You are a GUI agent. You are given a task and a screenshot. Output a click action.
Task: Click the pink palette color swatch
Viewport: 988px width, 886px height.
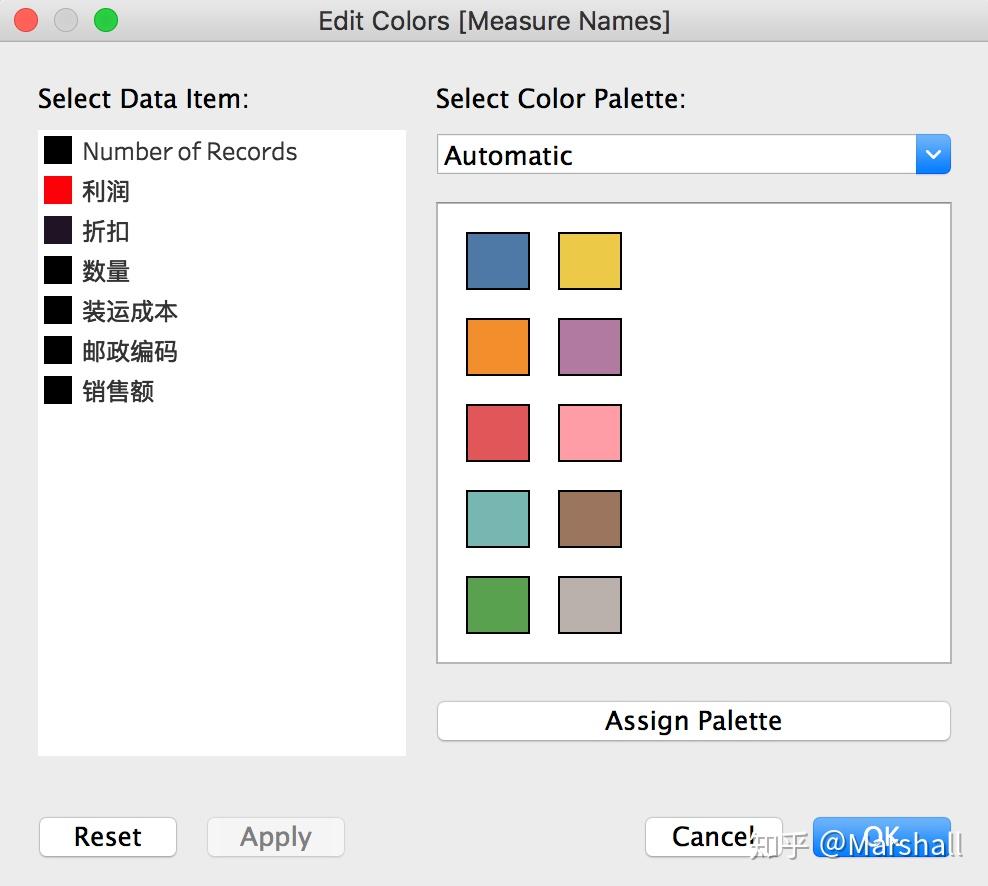(x=590, y=433)
